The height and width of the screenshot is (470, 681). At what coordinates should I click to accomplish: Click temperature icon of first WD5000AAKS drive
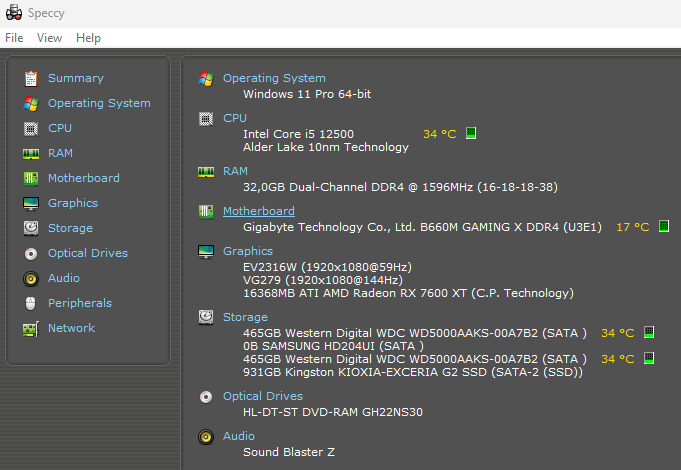tap(649, 332)
